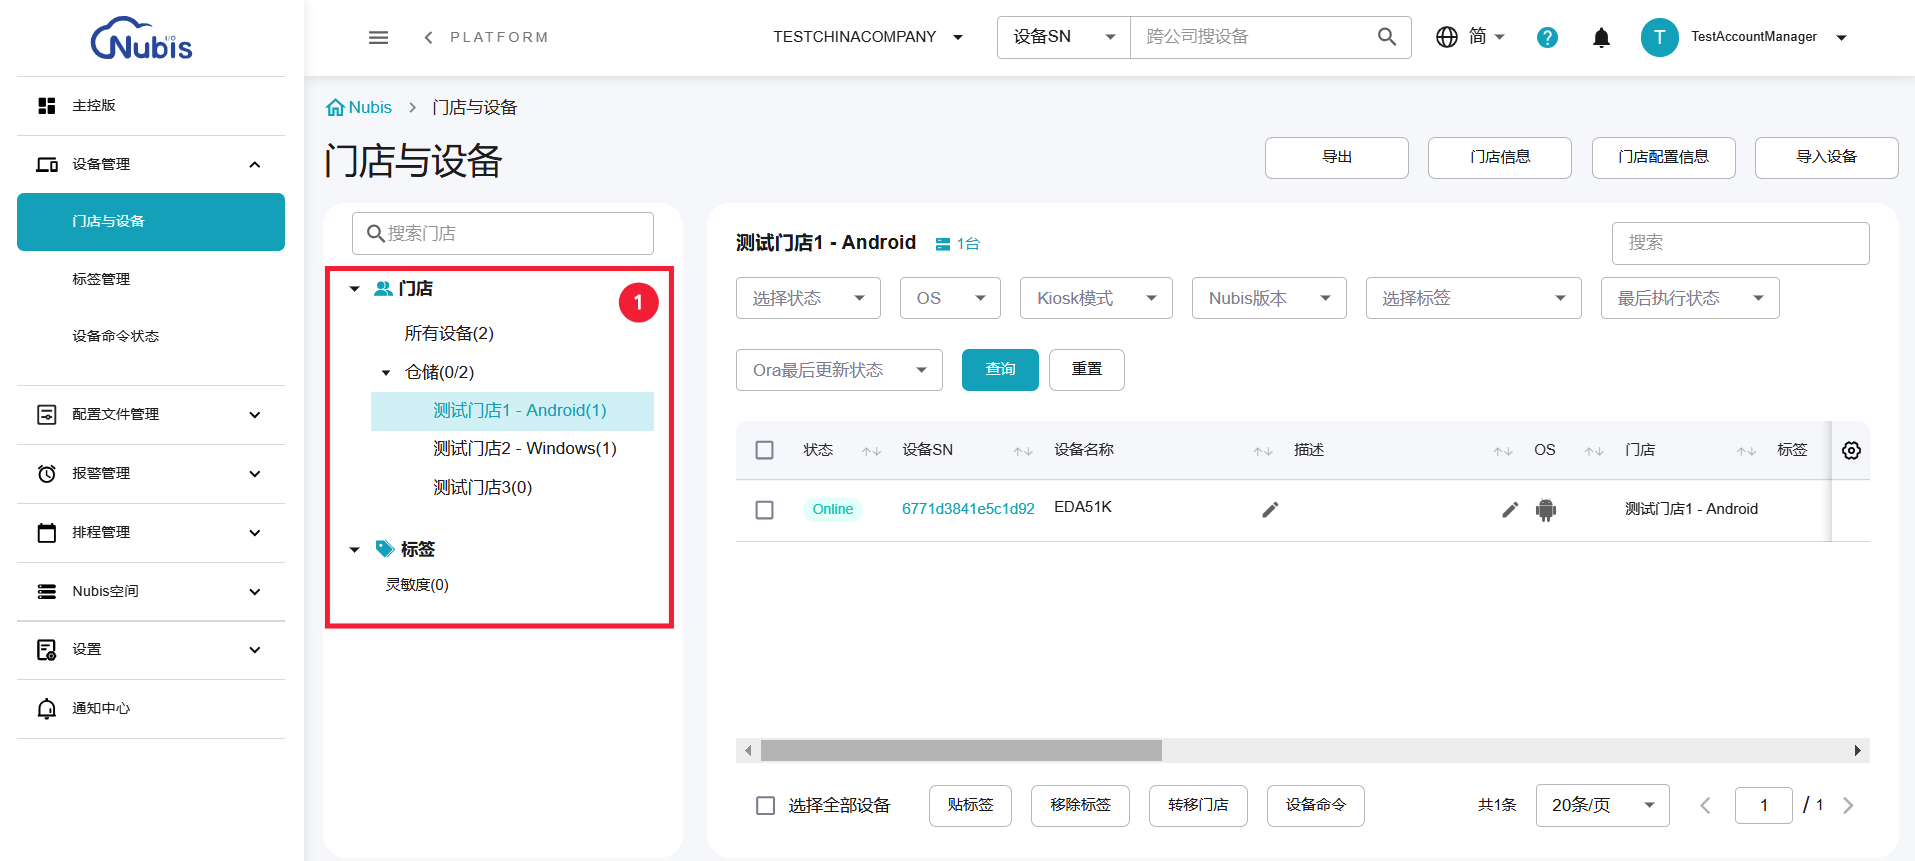Image resolution: width=1915 pixels, height=861 pixels.
Task: Open the 选择标签 filter dropdown
Action: (1474, 298)
